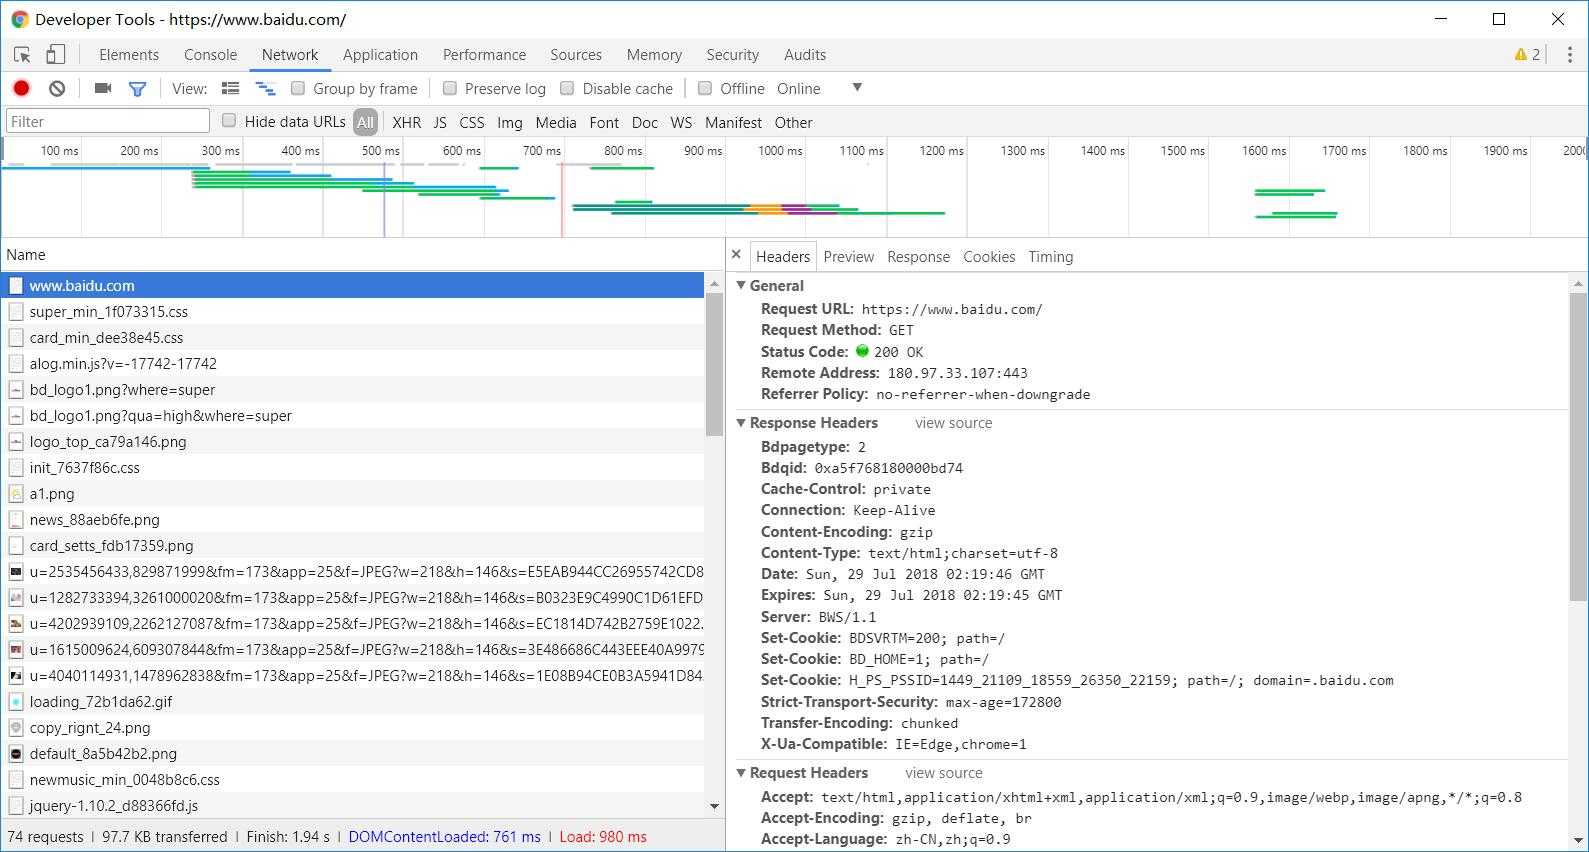Image resolution: width=1589 pixels, height=852 pixels.
Task: Open the Elements panel tab
Action: click(129, 55)
